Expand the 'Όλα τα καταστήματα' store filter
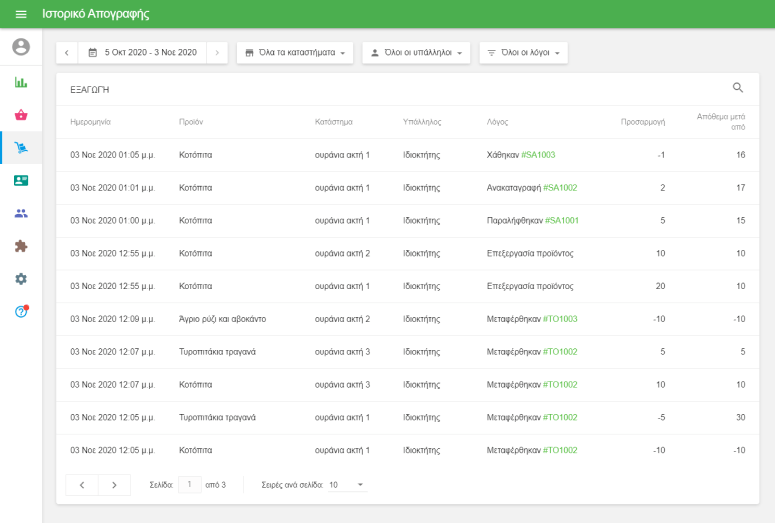Viewport: 775px width, 523px height. 294,52
